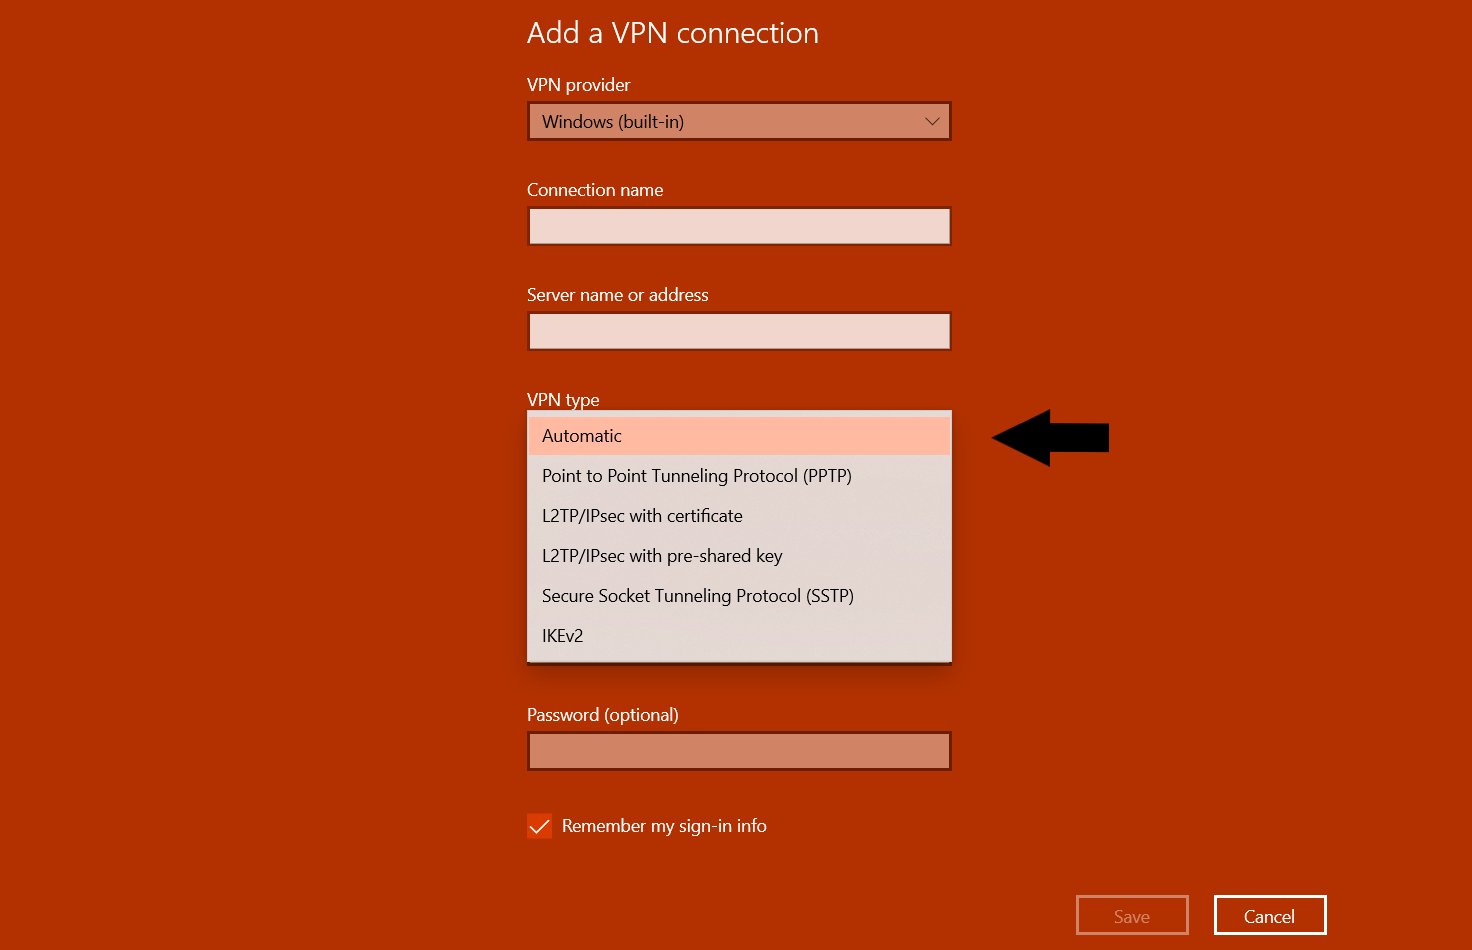Click the checkmark icon in the checkbox
The width and height of the screenshot is (1472, 950).
[539, 825]
